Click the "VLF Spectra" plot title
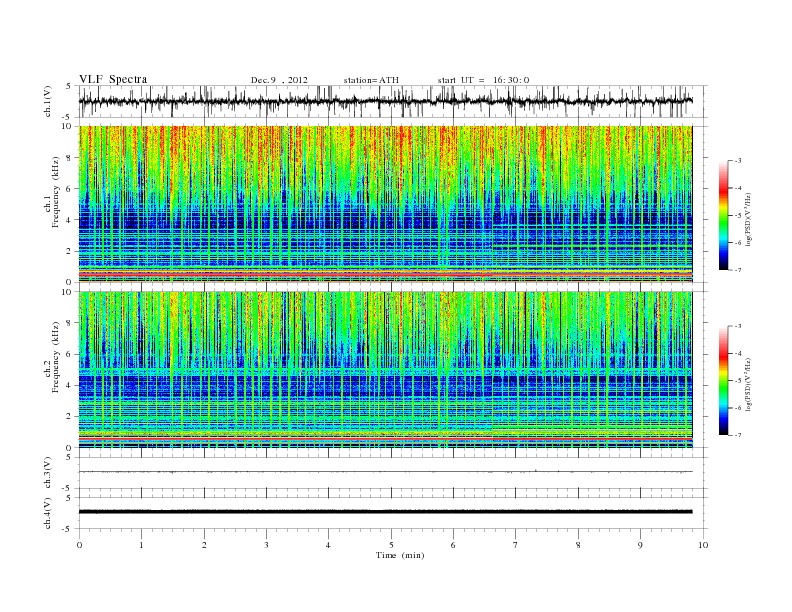 click(113, 79)
